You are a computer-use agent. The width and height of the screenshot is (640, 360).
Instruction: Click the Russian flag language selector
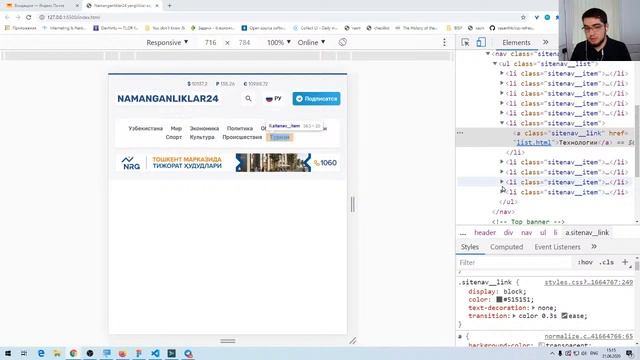273,98
